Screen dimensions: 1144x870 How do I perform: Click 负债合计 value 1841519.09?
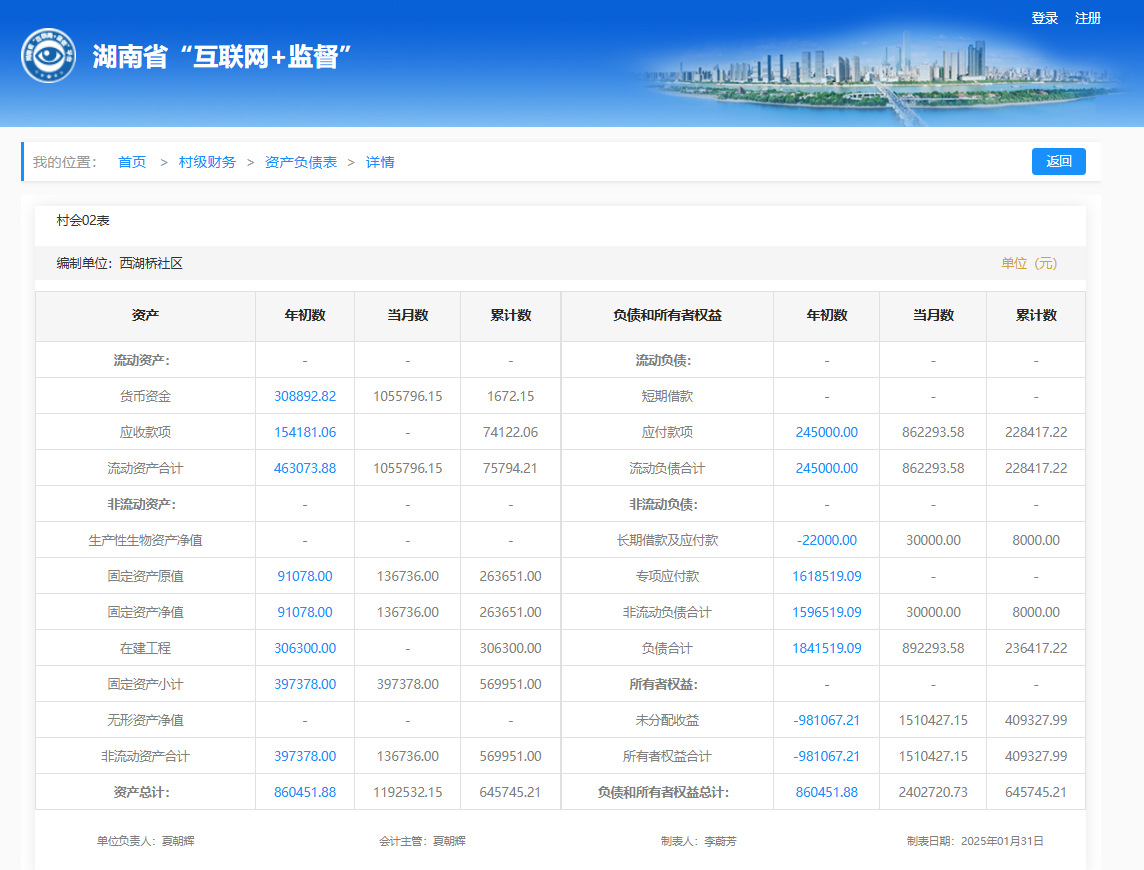827,648
